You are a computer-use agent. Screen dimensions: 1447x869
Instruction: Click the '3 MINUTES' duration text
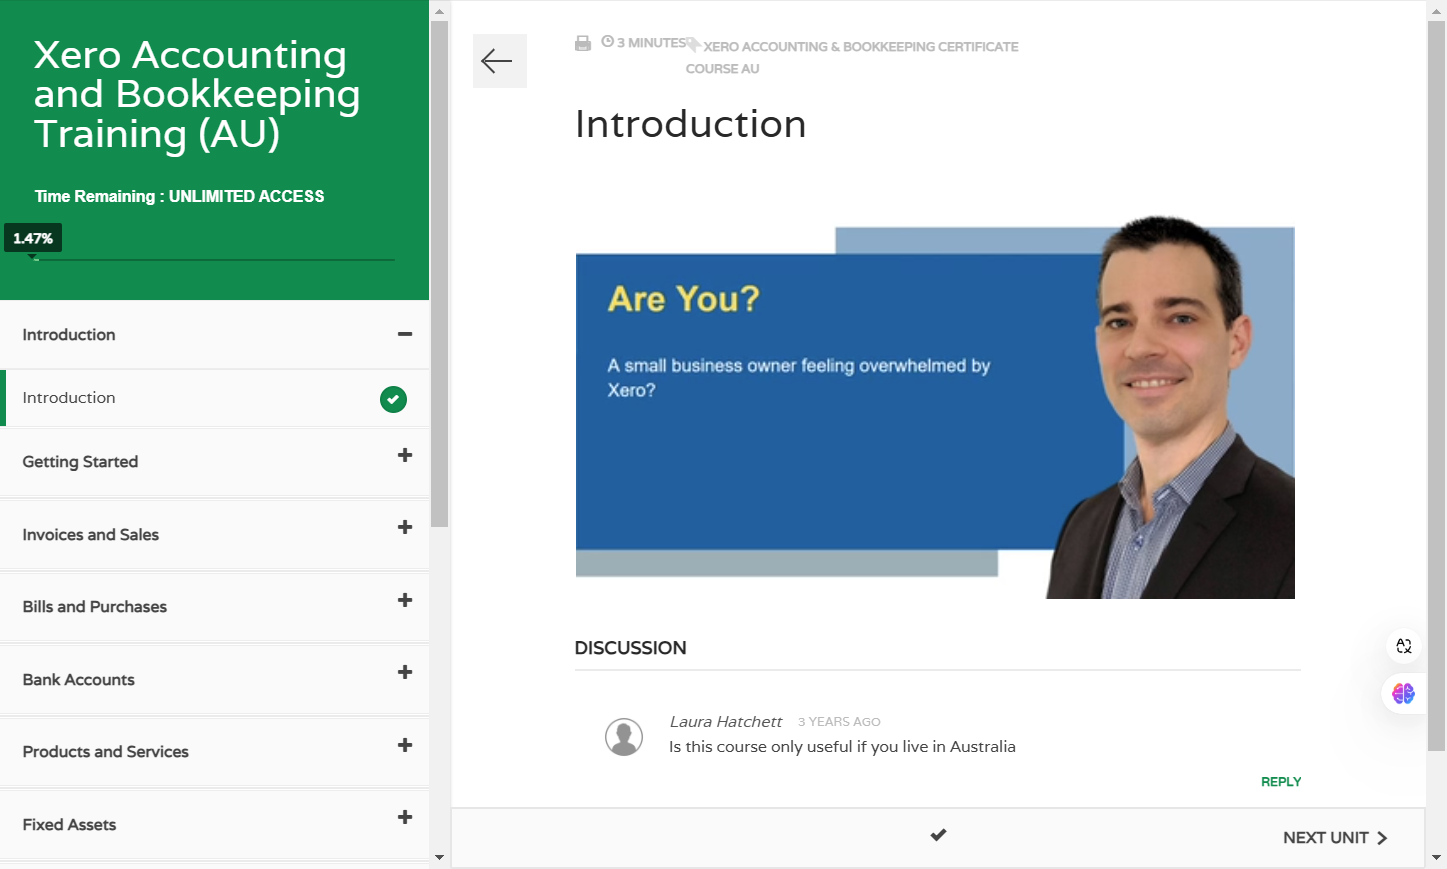[x=651, y=43]
